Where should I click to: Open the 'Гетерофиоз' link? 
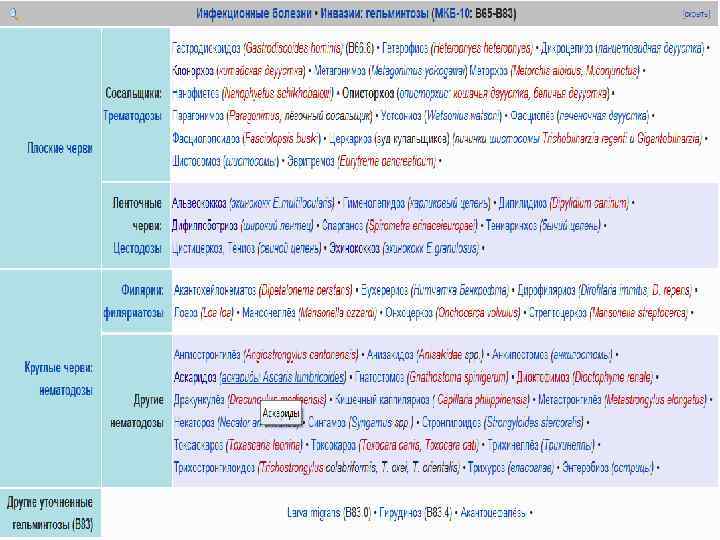pos(405,48)
